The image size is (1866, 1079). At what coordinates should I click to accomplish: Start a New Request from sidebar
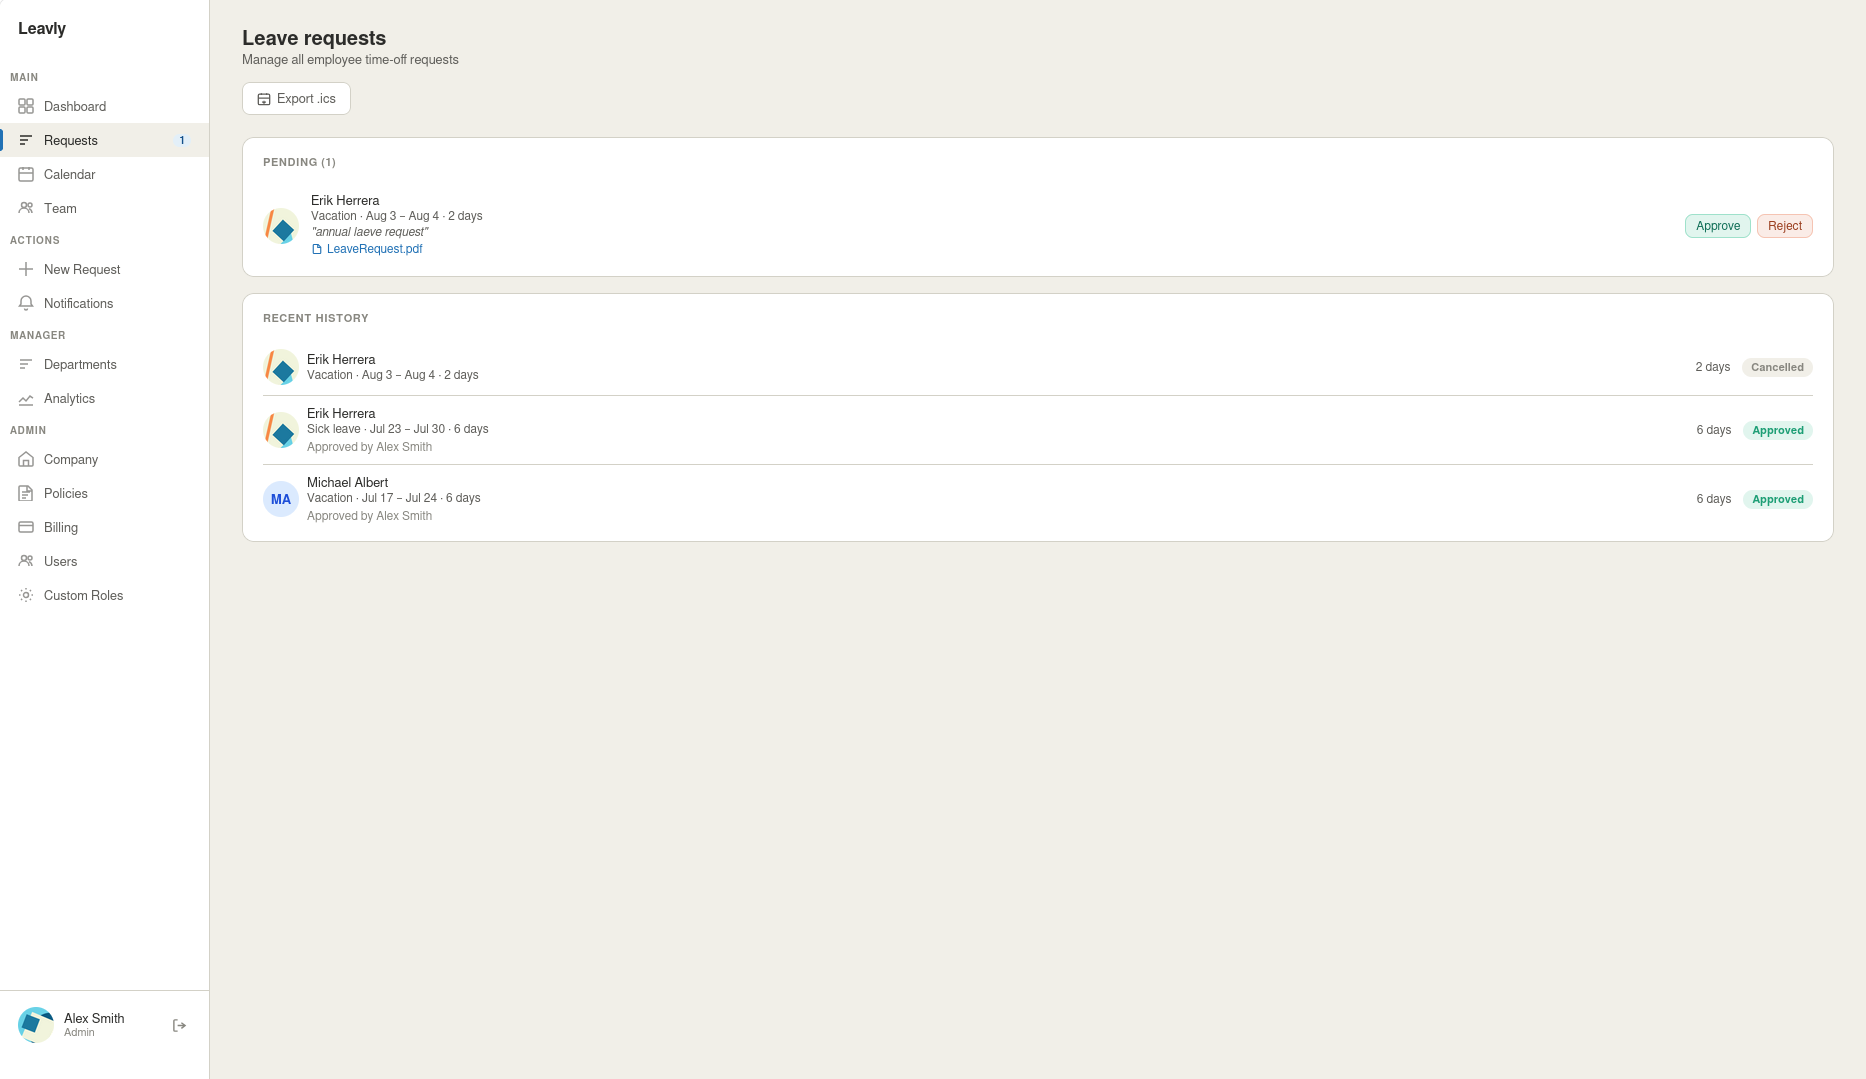(x=104, y=269)
